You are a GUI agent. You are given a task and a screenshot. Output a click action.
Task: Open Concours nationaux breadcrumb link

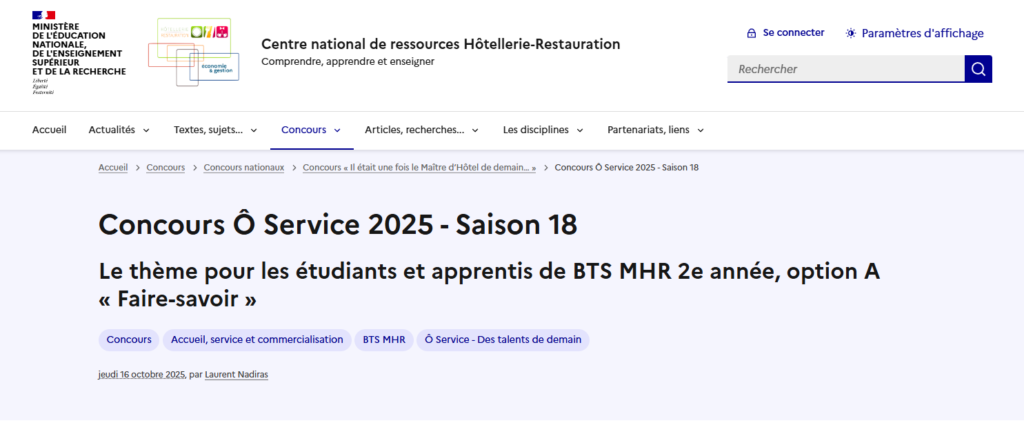tap(244, 167)
